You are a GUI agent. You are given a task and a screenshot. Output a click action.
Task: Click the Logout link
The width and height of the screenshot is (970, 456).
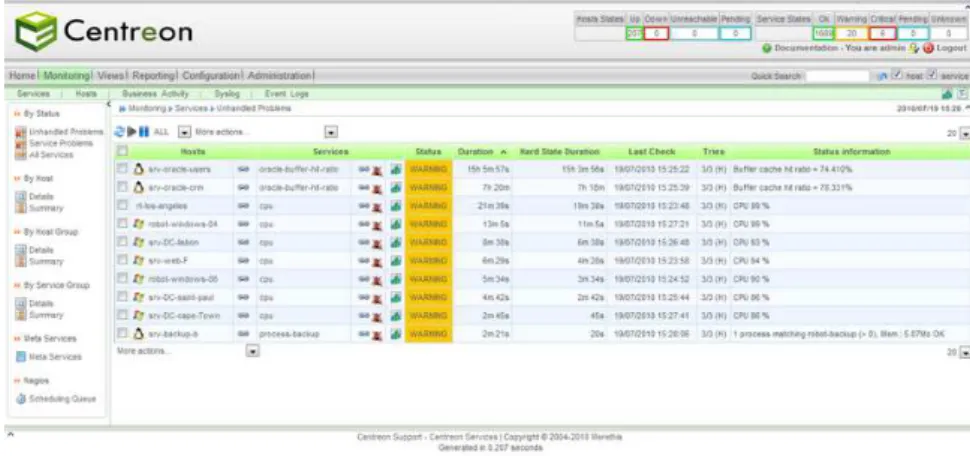951,48
